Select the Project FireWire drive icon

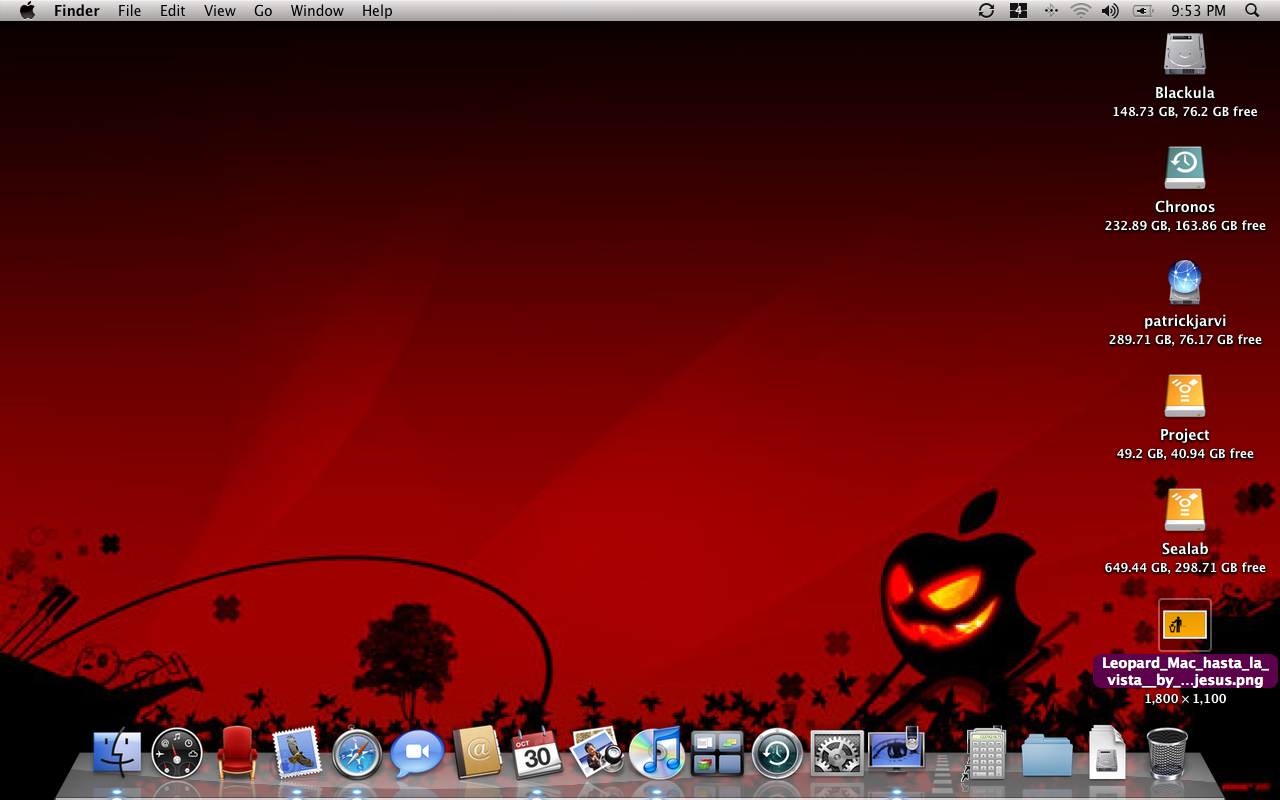point(1185,396)
